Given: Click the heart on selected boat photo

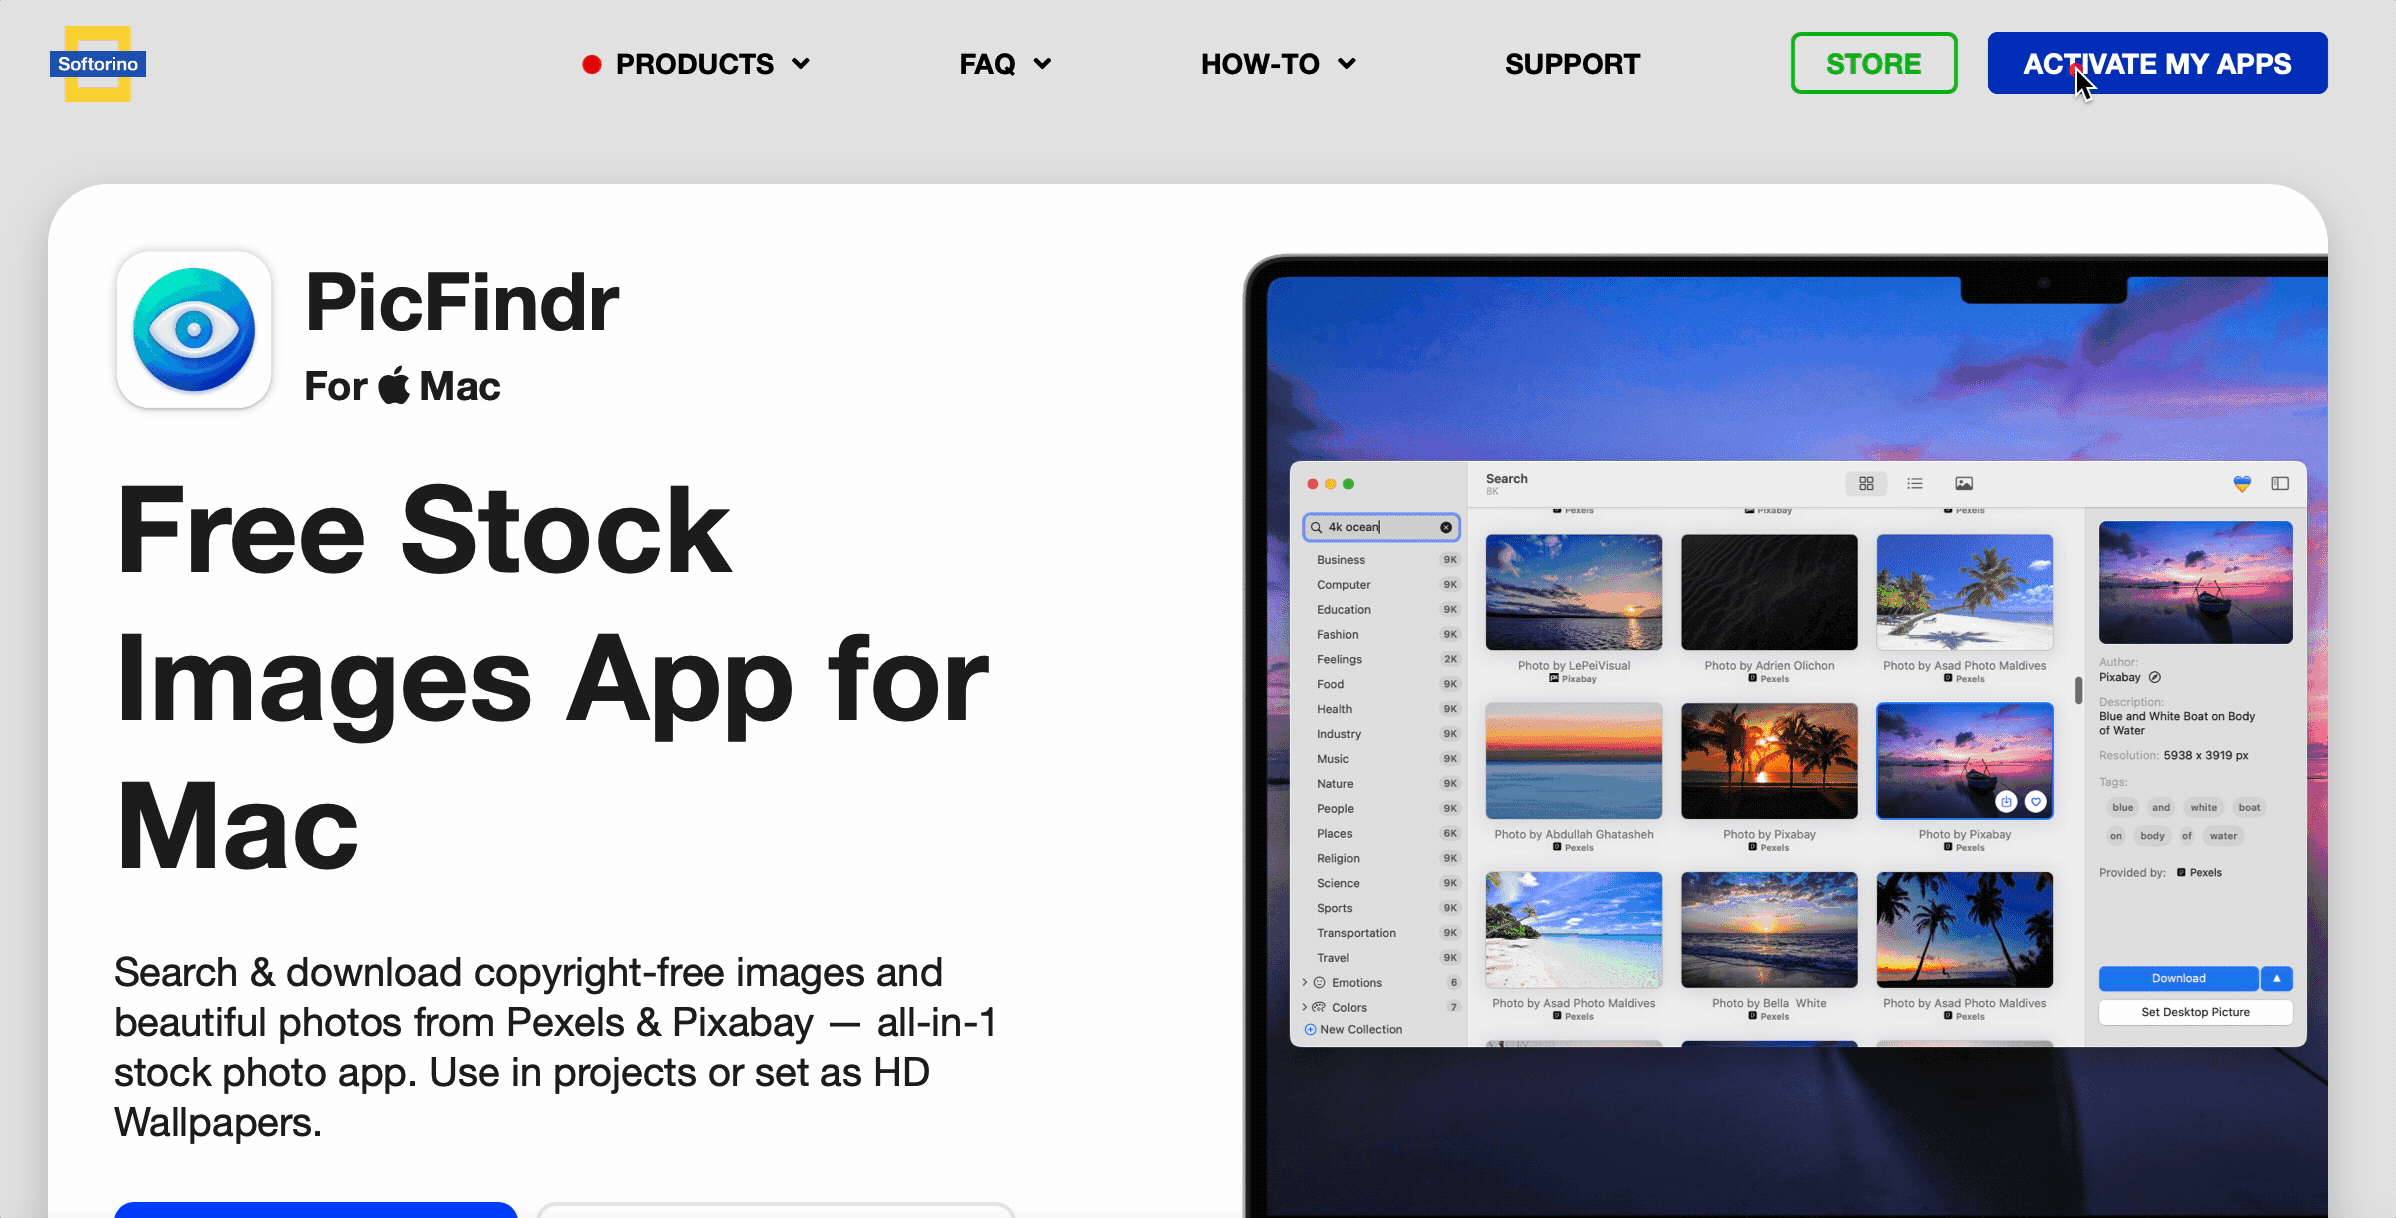Looking at the screenshot, I should click(x=2035, y=802).
